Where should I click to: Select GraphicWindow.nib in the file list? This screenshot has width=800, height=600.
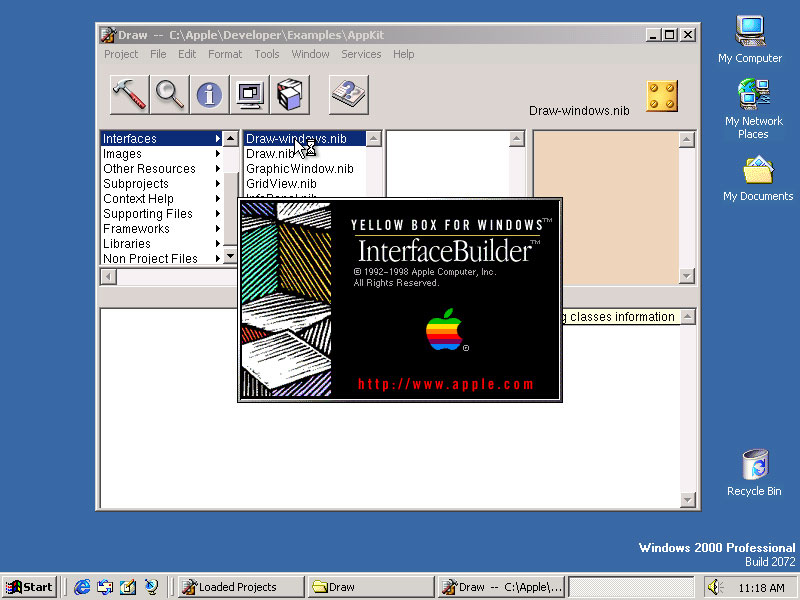305,168
